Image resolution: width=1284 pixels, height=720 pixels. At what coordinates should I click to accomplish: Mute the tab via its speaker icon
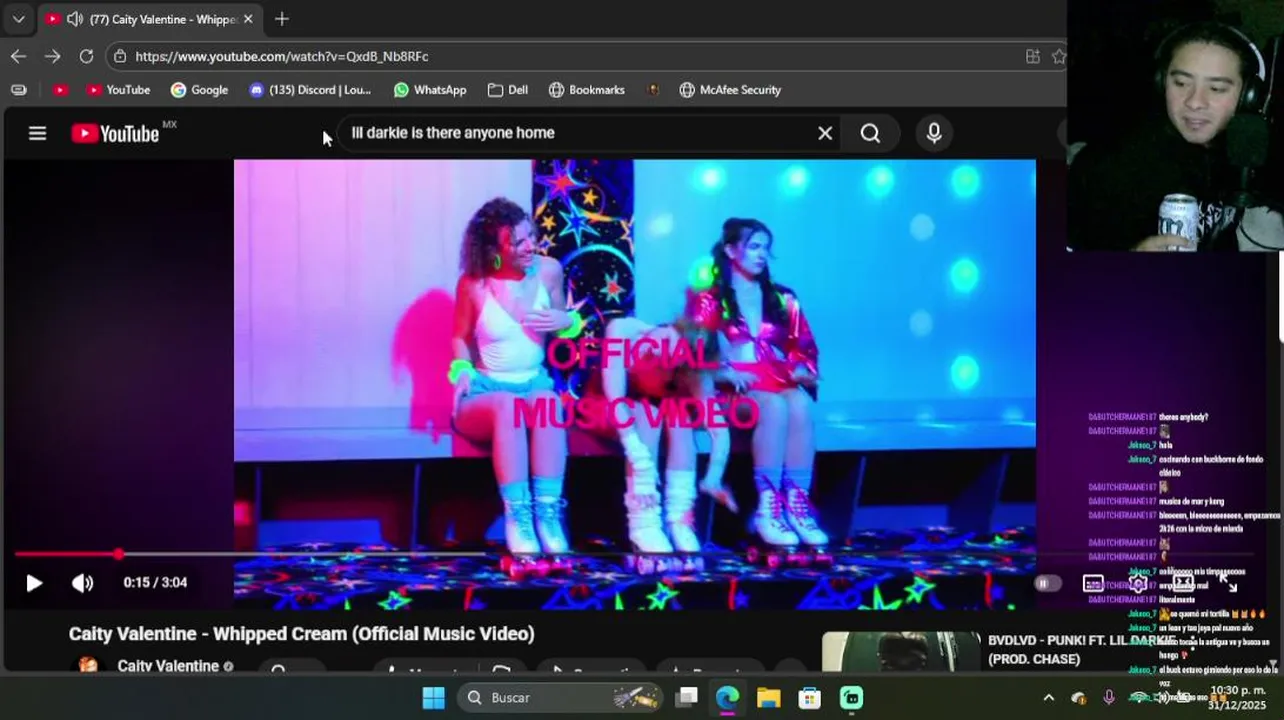tap(75, 19)
